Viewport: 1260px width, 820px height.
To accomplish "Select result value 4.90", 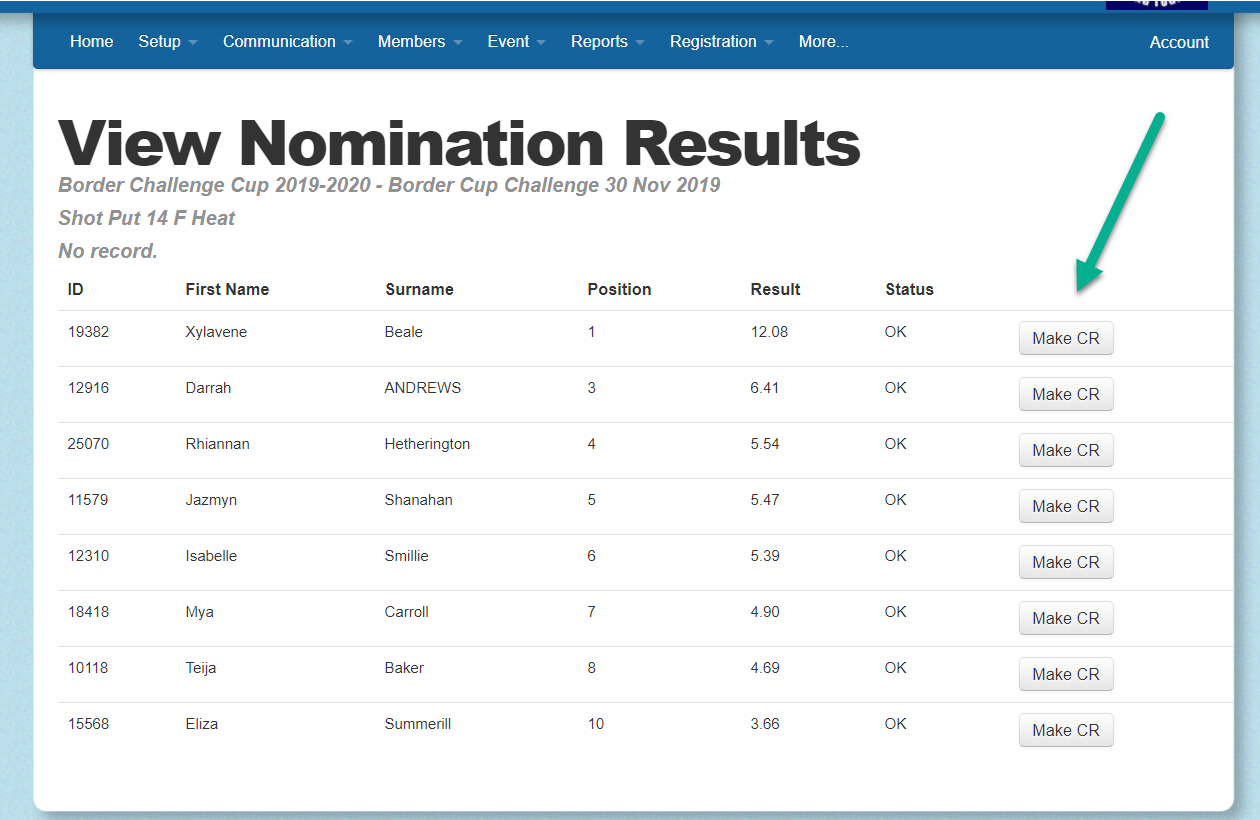I will click(x=765, y=612).
